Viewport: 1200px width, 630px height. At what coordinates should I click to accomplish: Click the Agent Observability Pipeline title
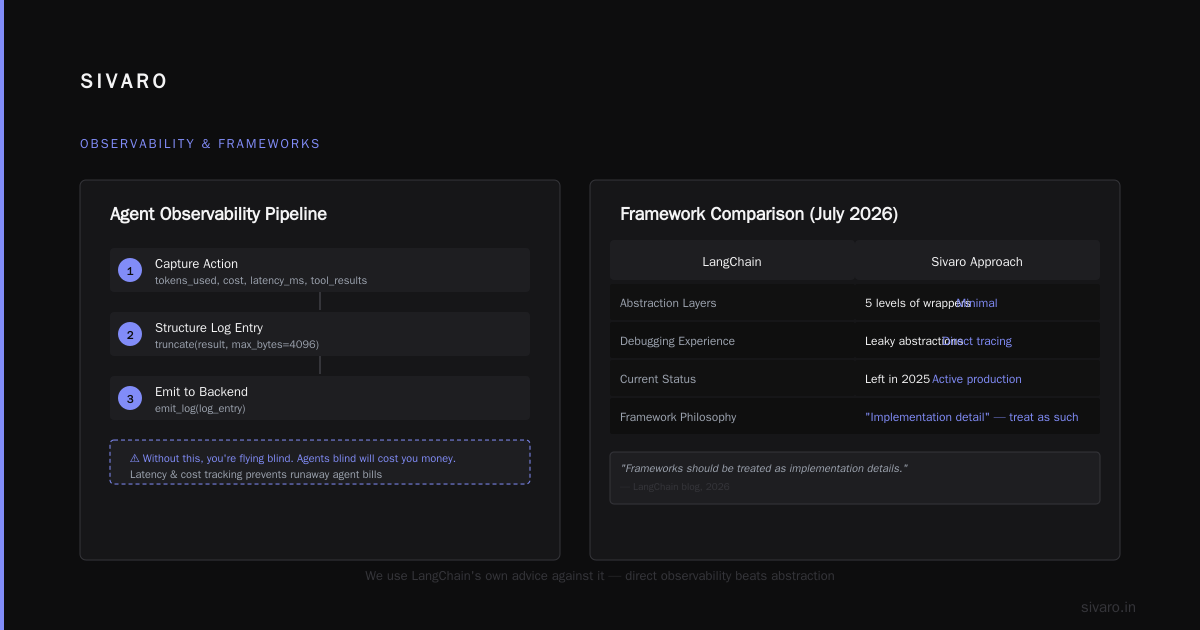pyautogui.click(x=218, y=214)
